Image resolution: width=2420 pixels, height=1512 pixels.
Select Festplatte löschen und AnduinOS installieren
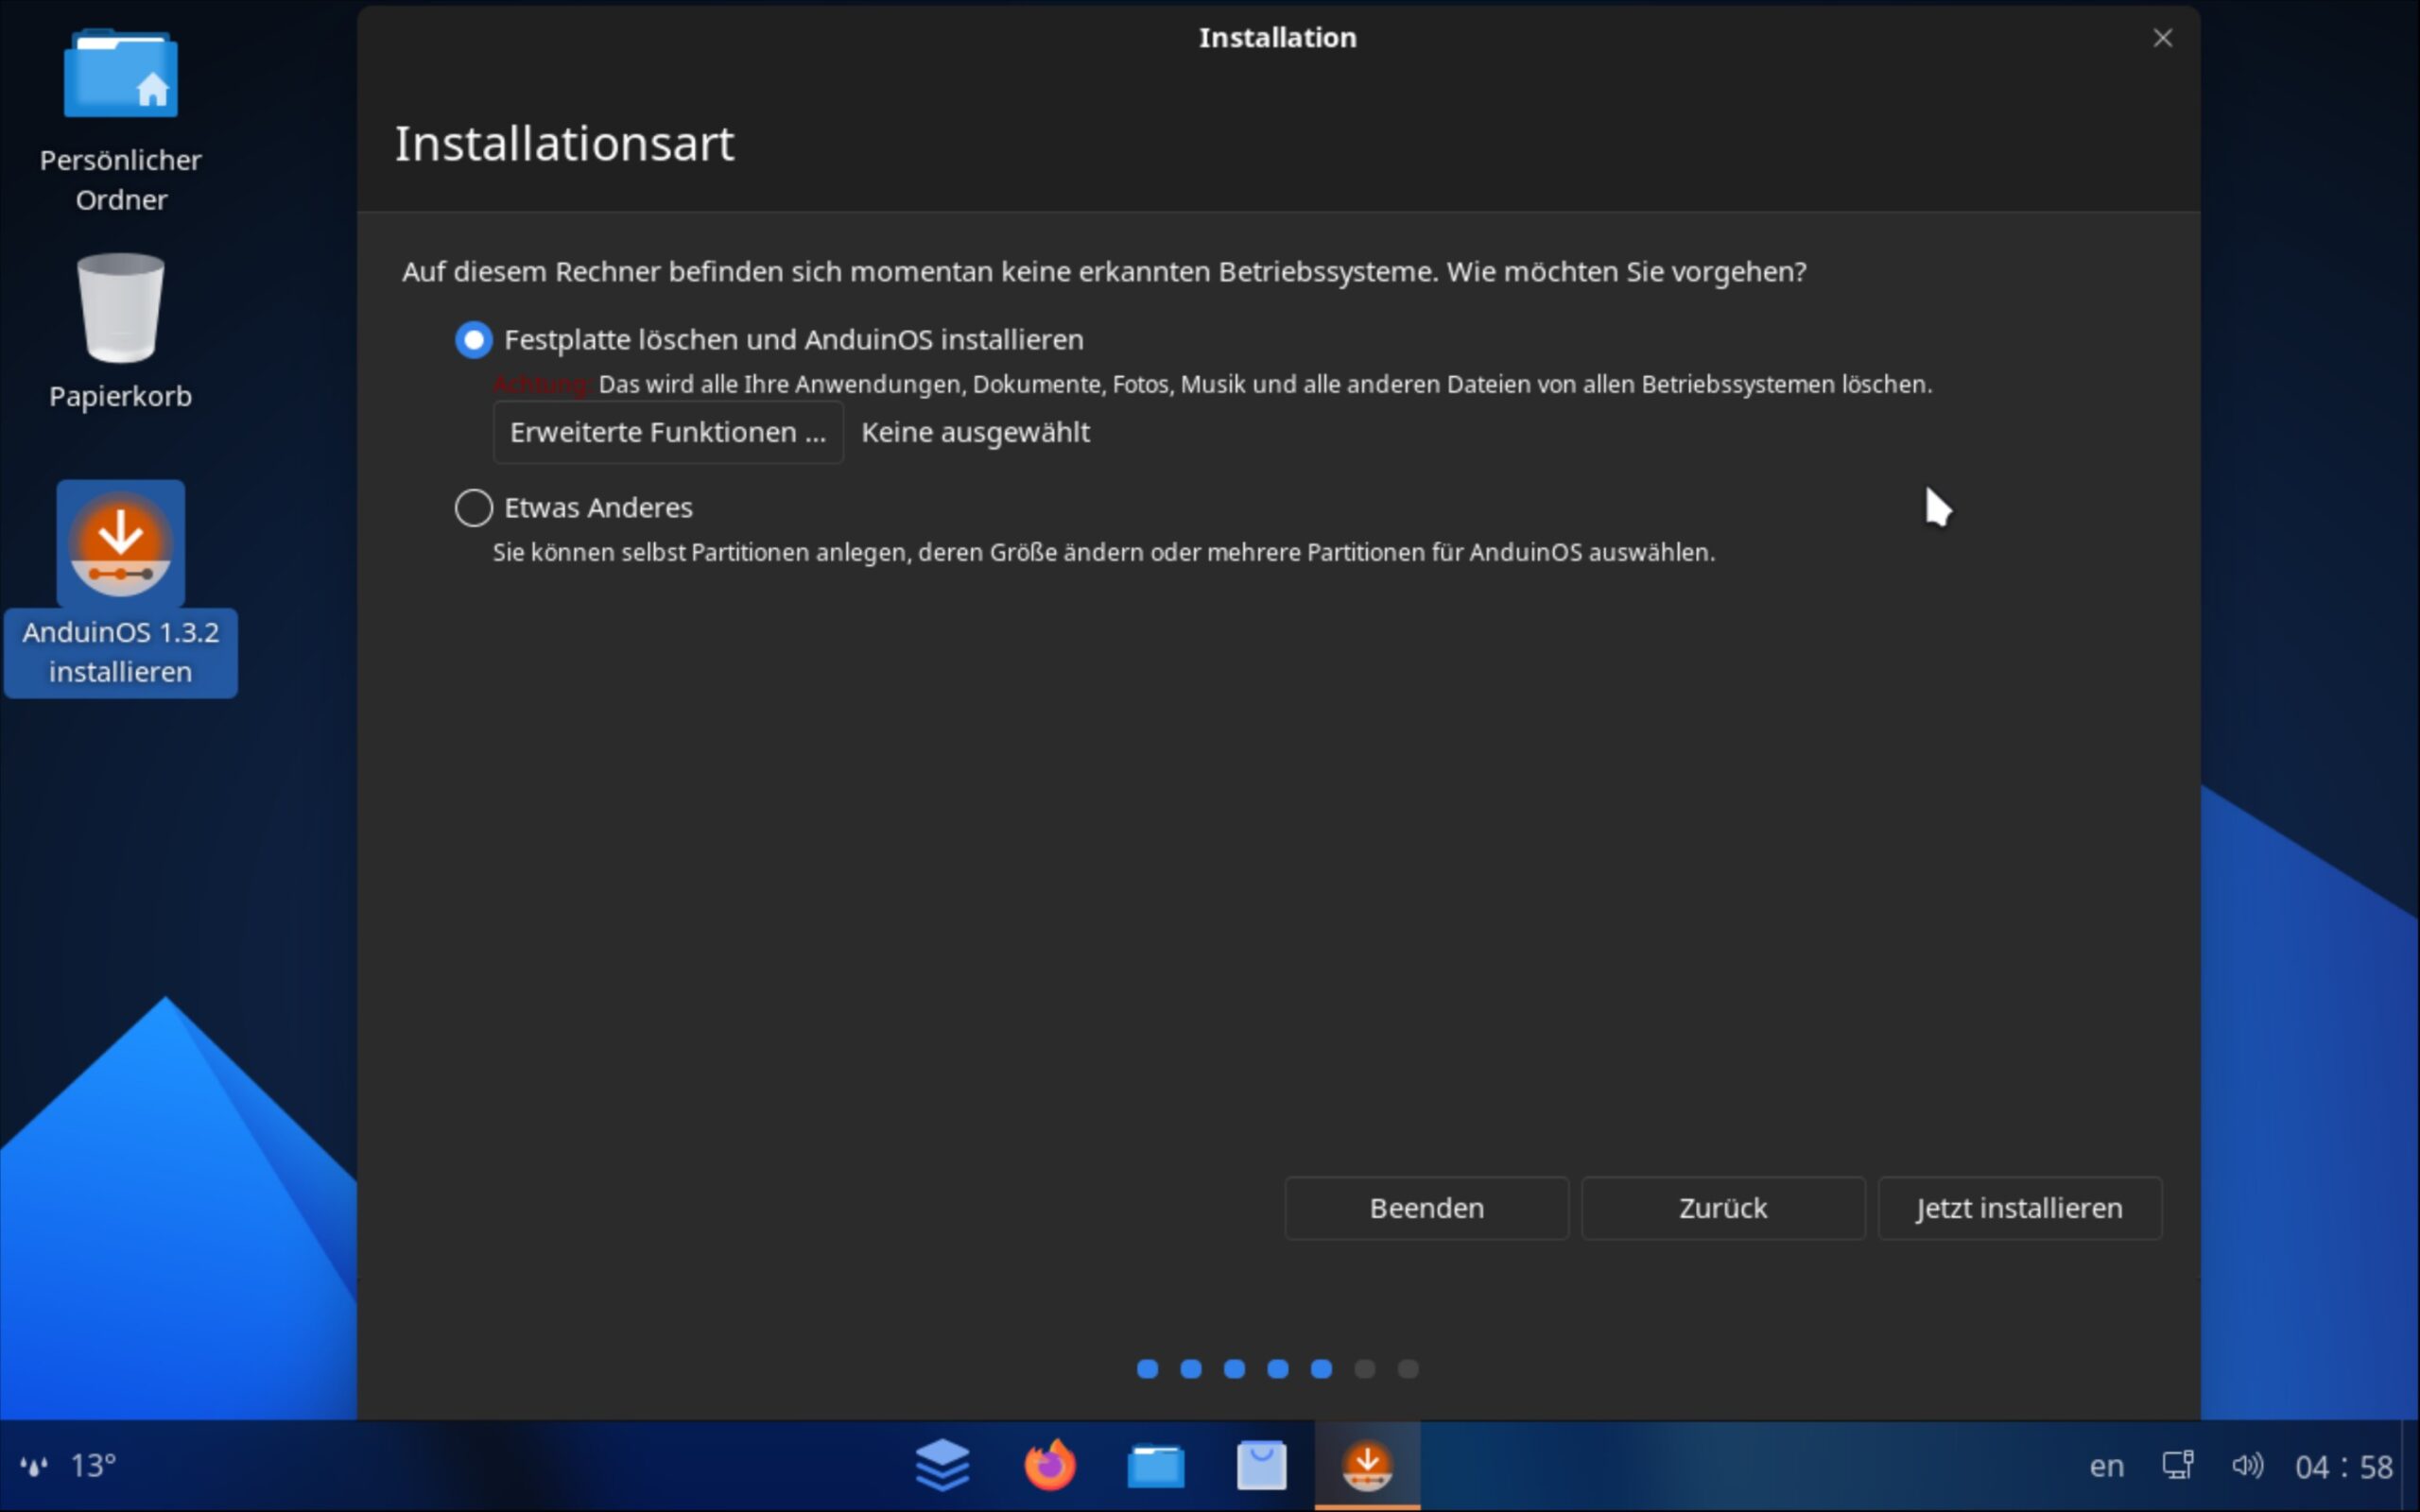coord(474,340)
